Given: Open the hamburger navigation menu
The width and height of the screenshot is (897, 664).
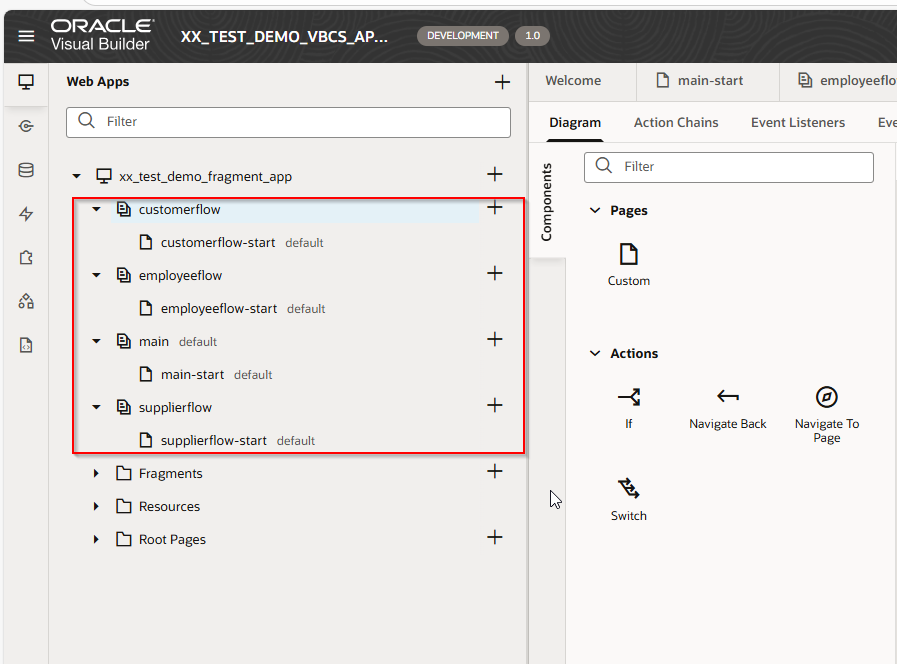Looking at the screenshot, I should [26, 36].
